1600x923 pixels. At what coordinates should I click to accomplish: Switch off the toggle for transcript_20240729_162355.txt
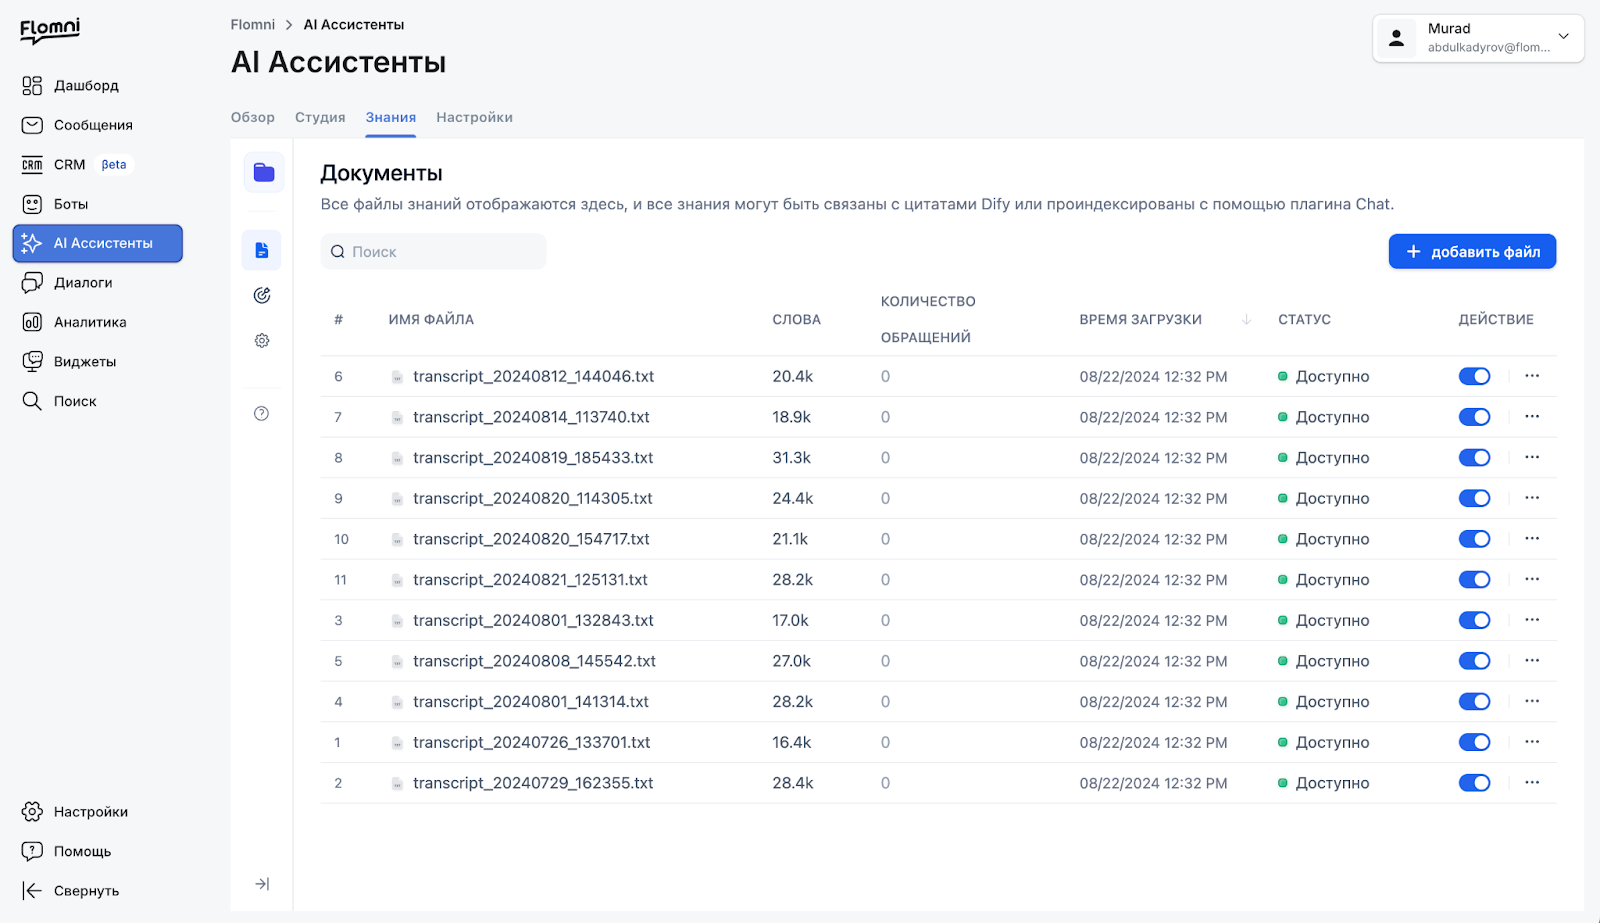(x=1474, y=783)
